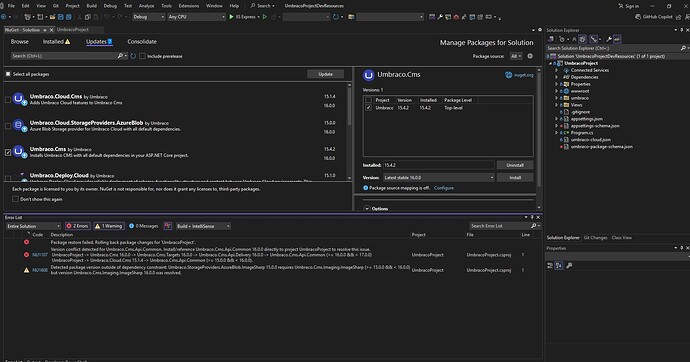Click the Open File folder icon in the toolbar
The width and height of the screenshot is (690, 362).
(52, 17)
